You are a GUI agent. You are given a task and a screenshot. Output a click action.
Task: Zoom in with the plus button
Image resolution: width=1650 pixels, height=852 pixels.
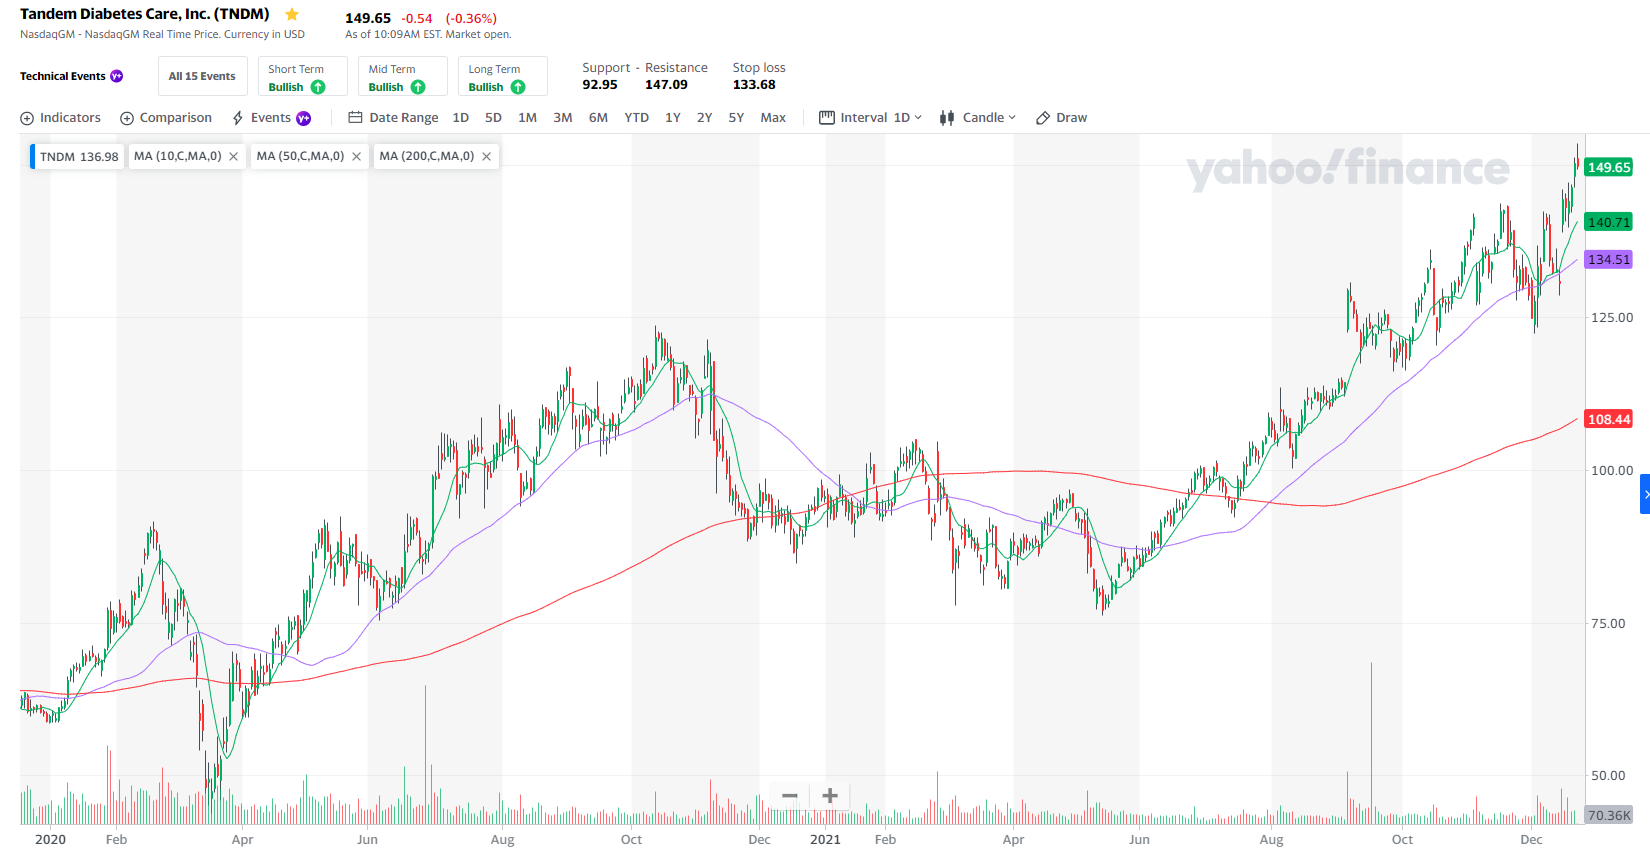pyautogui.click(x=830, y=796)
